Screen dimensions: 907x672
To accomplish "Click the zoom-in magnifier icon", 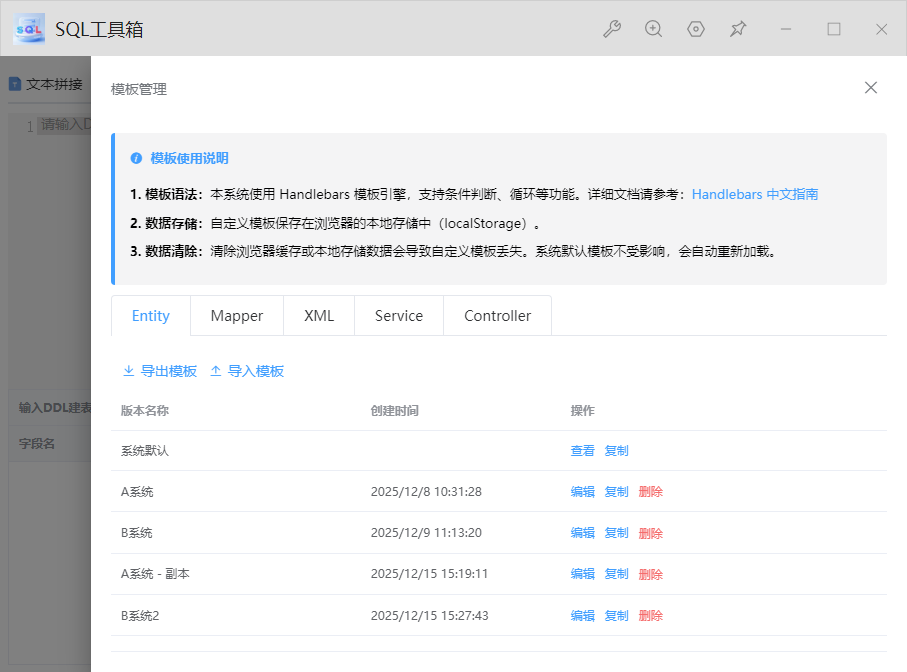I will 653,29.
